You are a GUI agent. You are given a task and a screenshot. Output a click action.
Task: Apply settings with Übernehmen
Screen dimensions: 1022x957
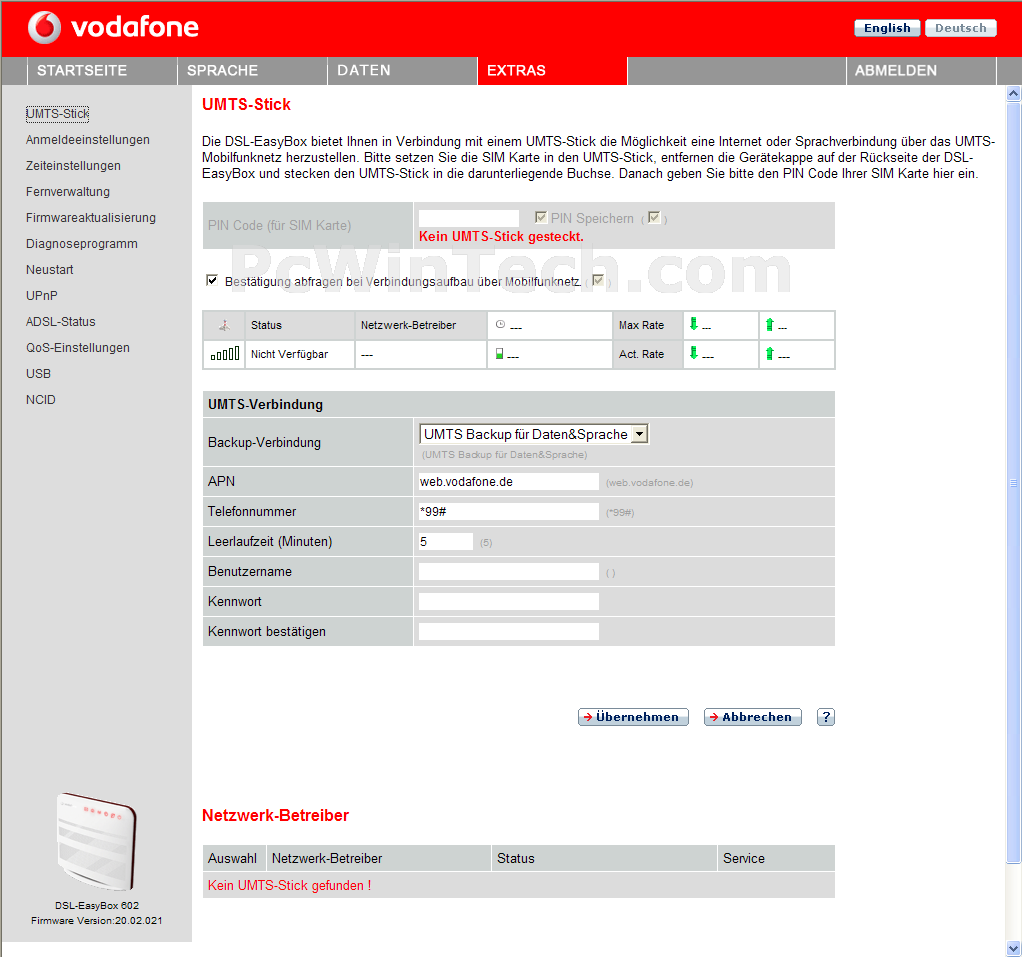(633, 717)
